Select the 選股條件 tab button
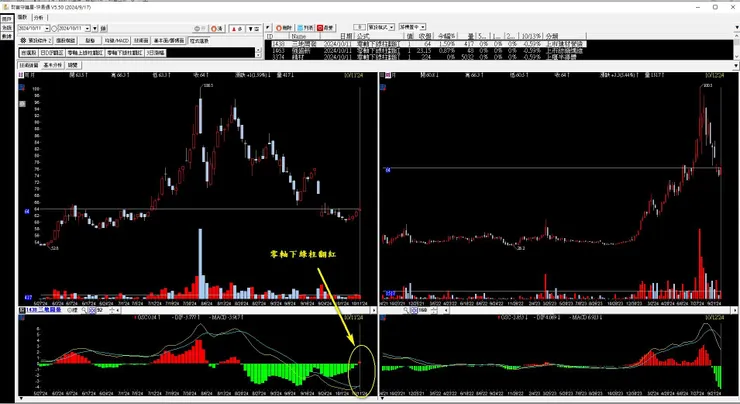The height and width of the screenshot is (404, 740). coord(66,41)
